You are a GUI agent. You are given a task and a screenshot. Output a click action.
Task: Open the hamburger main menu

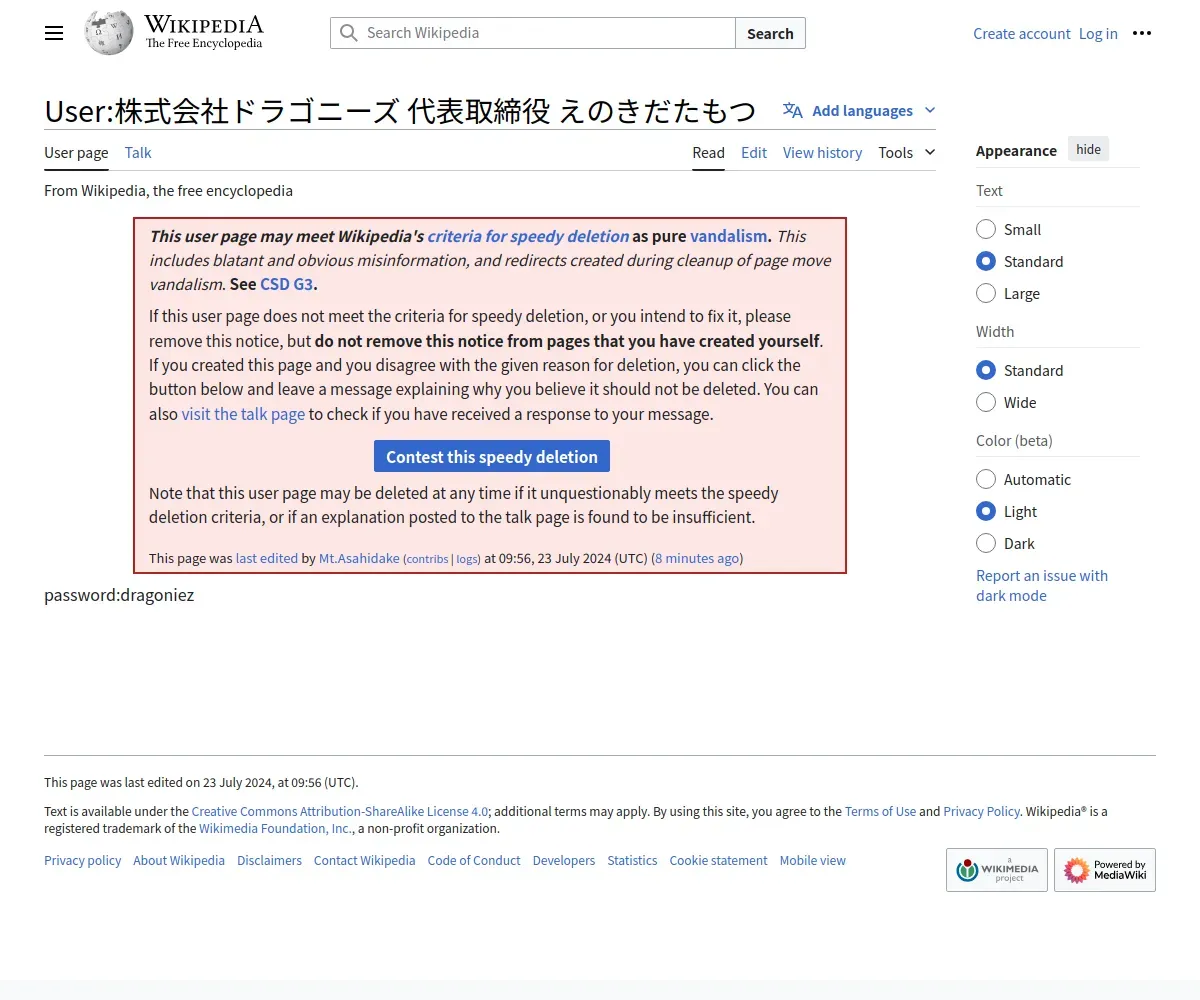coord(54,33)
